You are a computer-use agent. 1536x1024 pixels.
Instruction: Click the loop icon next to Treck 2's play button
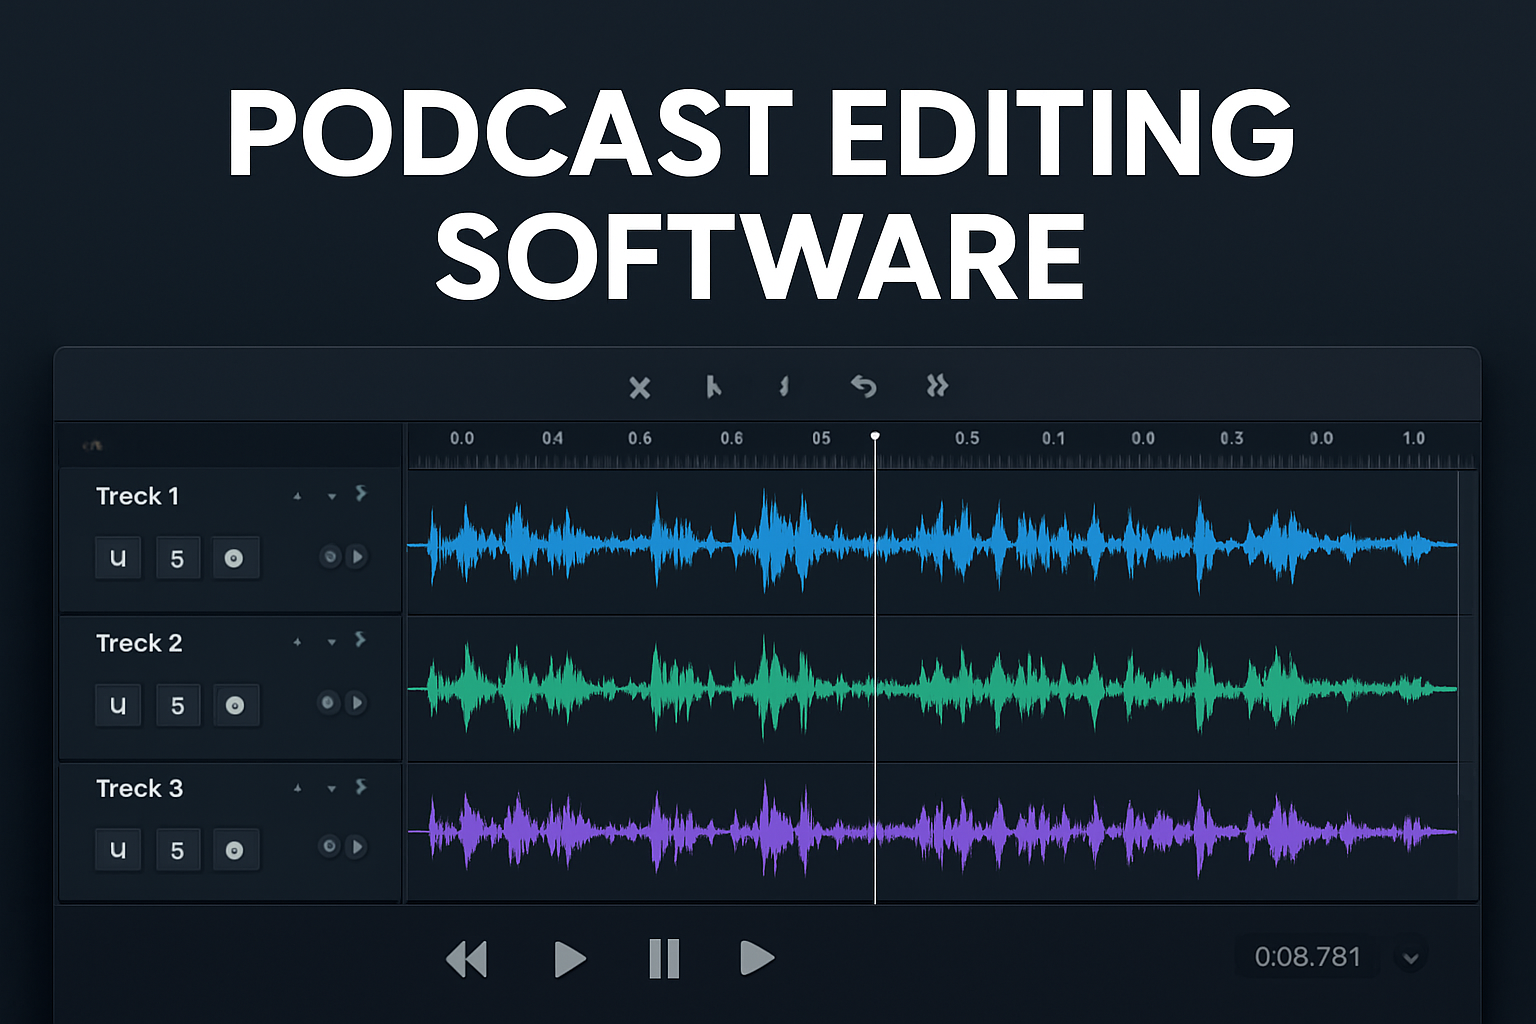329,703
